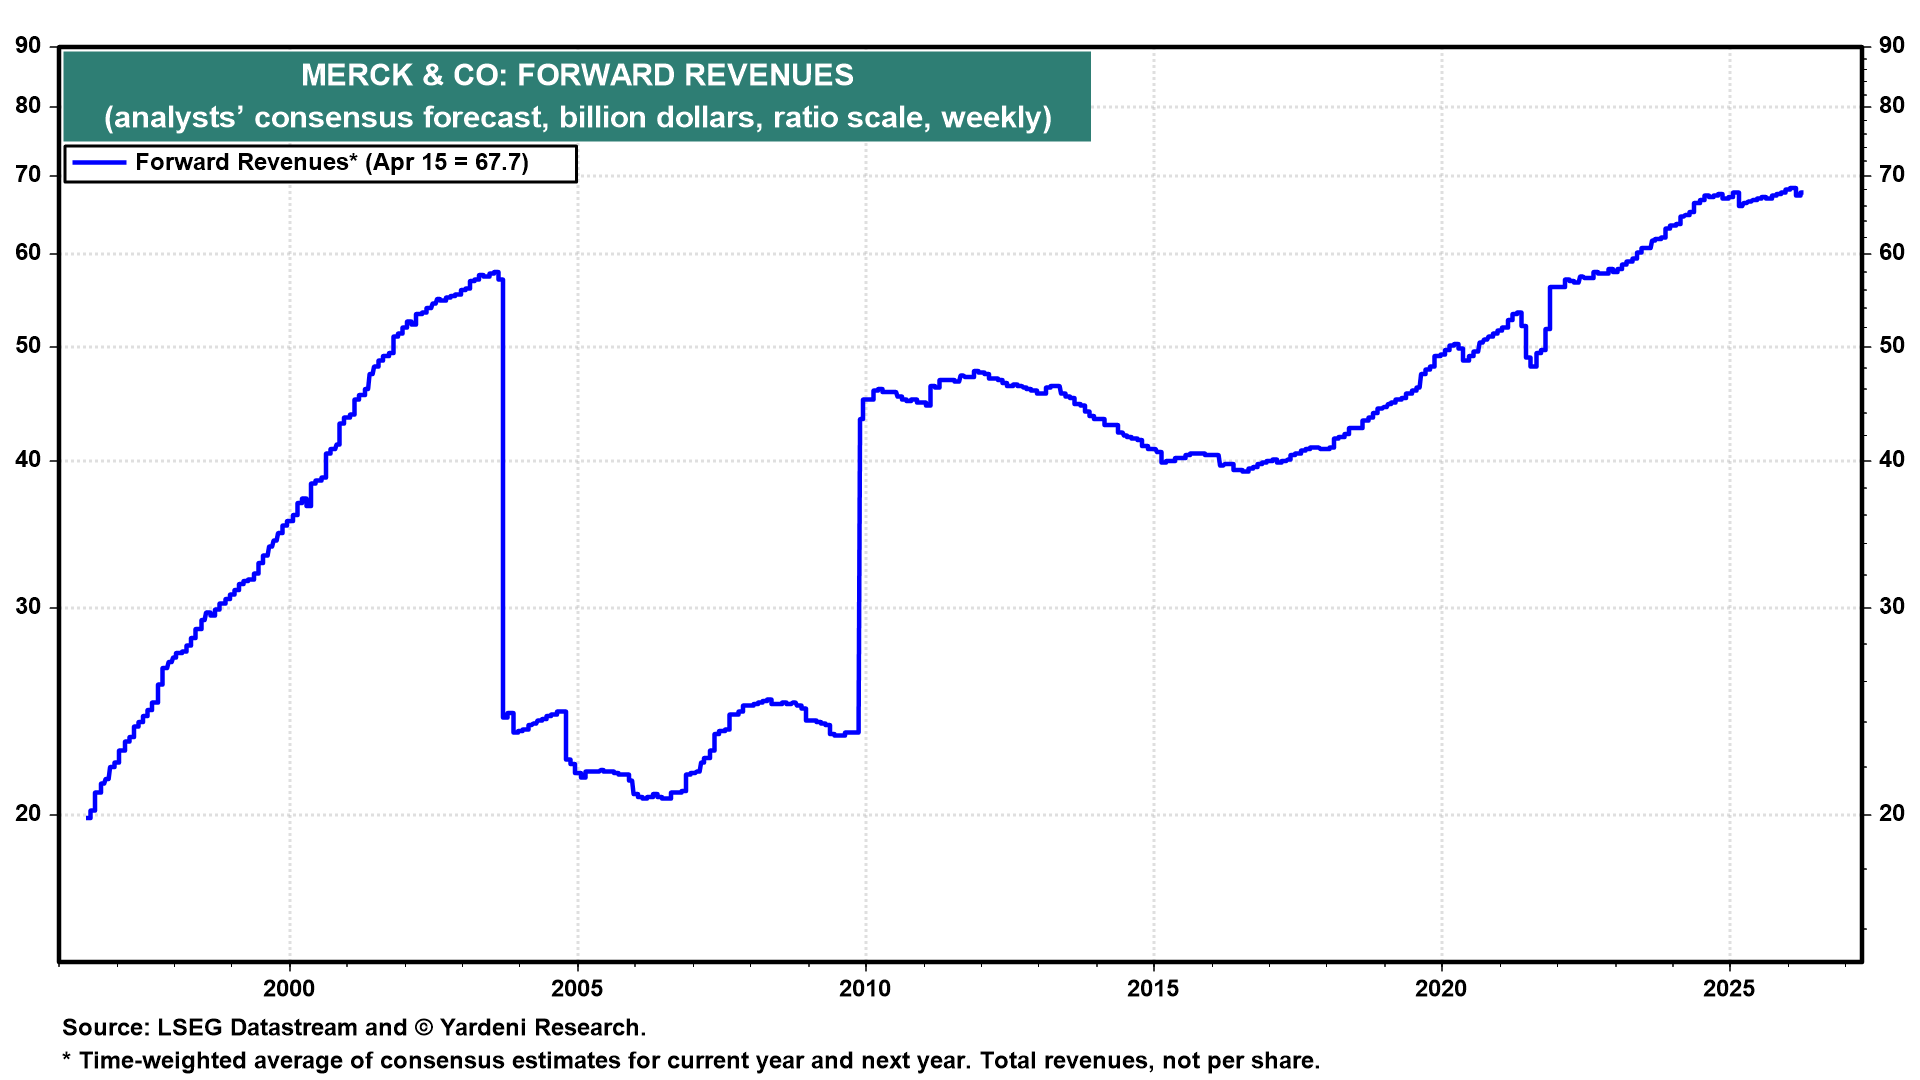Image resolution: width=1920 pixels, height=1080 pixels.
Task: Click the blue line sample in the legend
Action: point(99,163)
